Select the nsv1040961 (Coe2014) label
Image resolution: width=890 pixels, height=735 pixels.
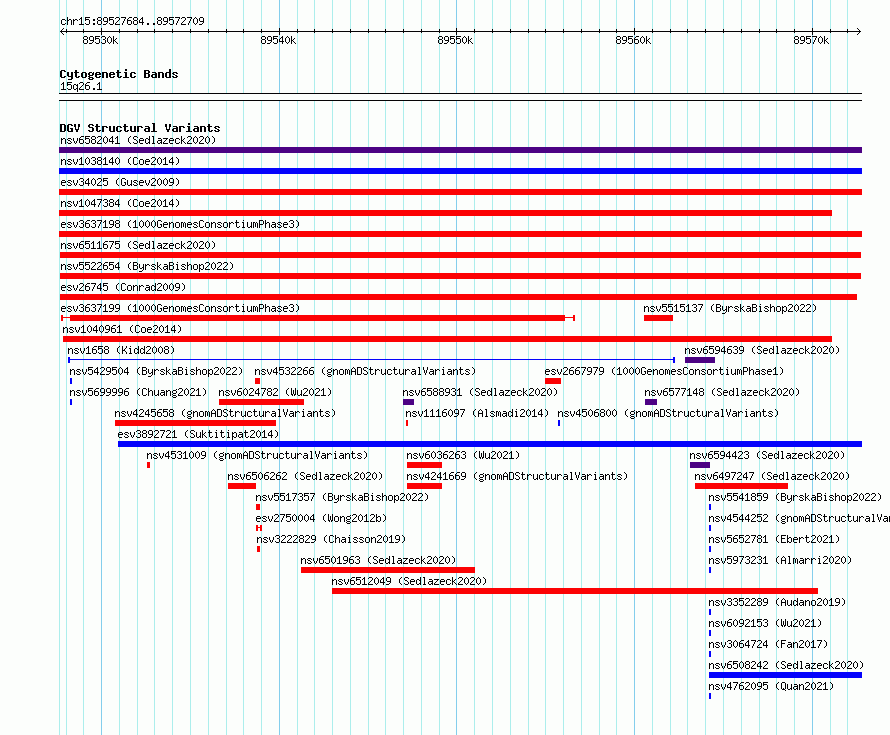(122, 329)
